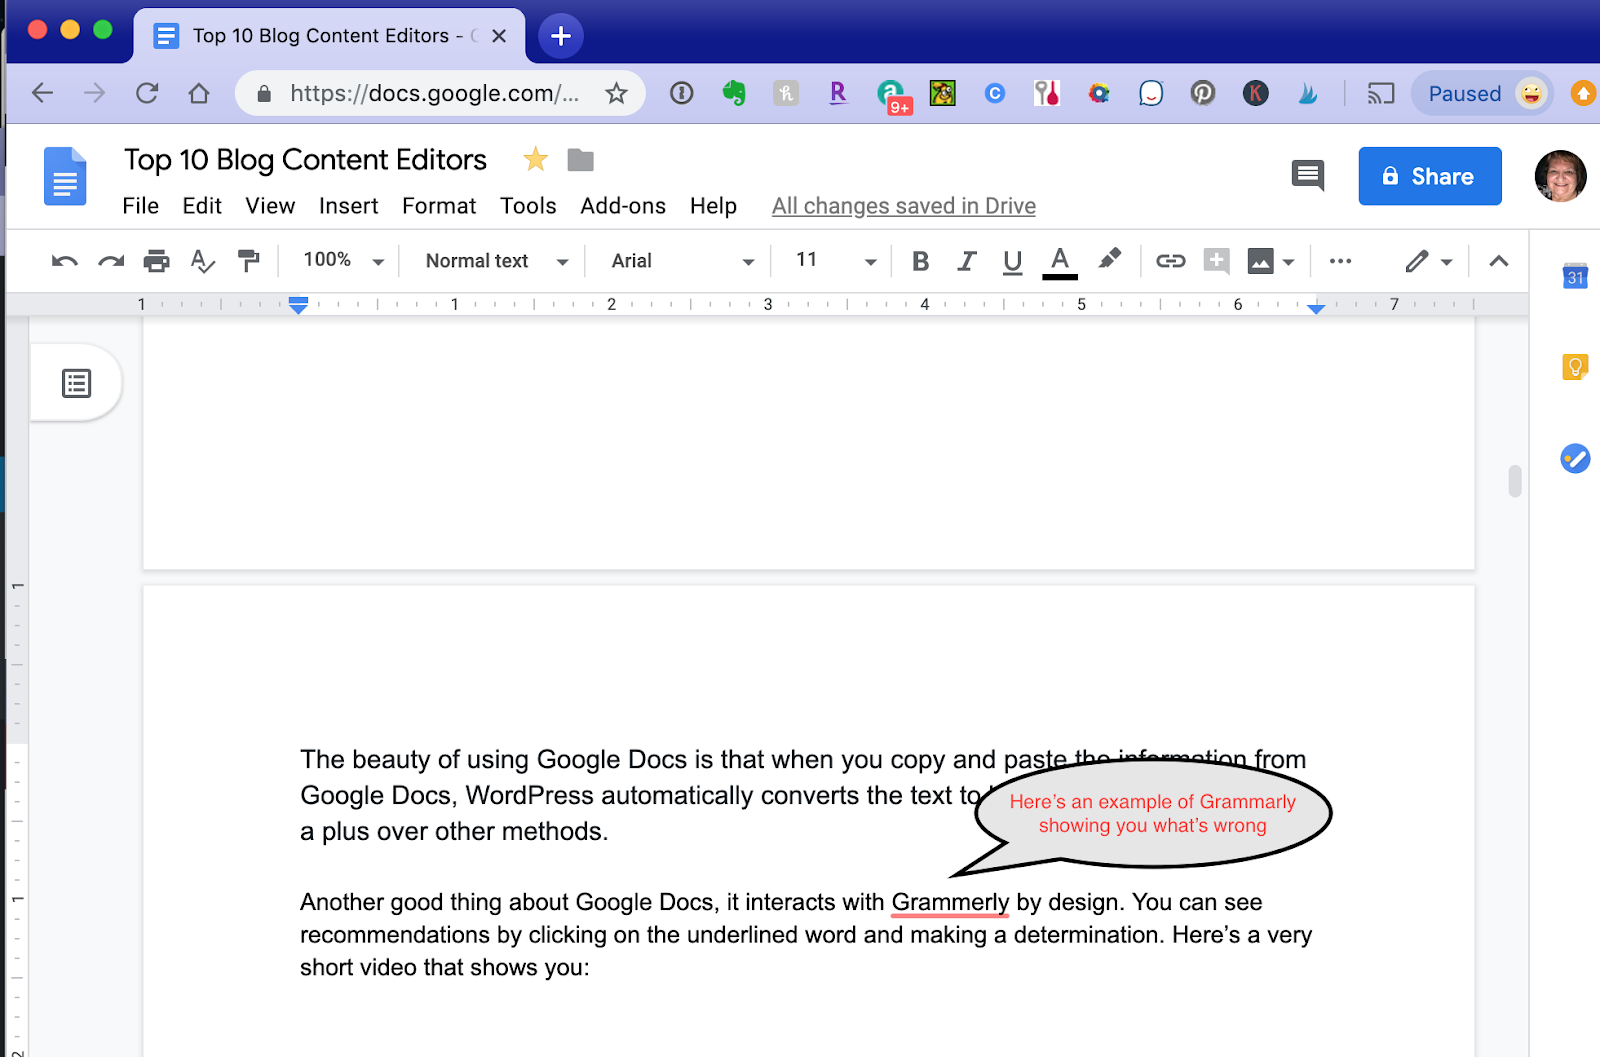The height and width of the screenshot is (1057, 1600).
Task: Open the Arial font dropdown
Action: click(x=682, y=261)
